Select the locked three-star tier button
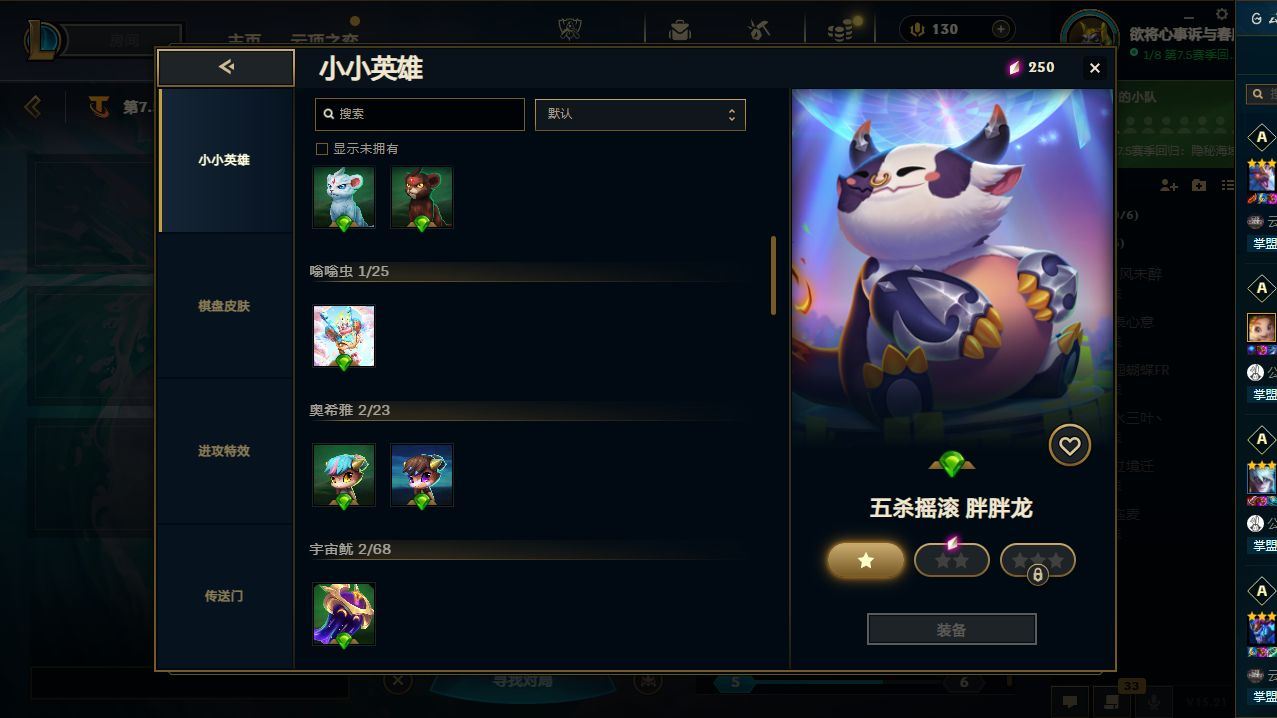The height and width of the screenshot is (718, 1277). tap(1037, 560)
